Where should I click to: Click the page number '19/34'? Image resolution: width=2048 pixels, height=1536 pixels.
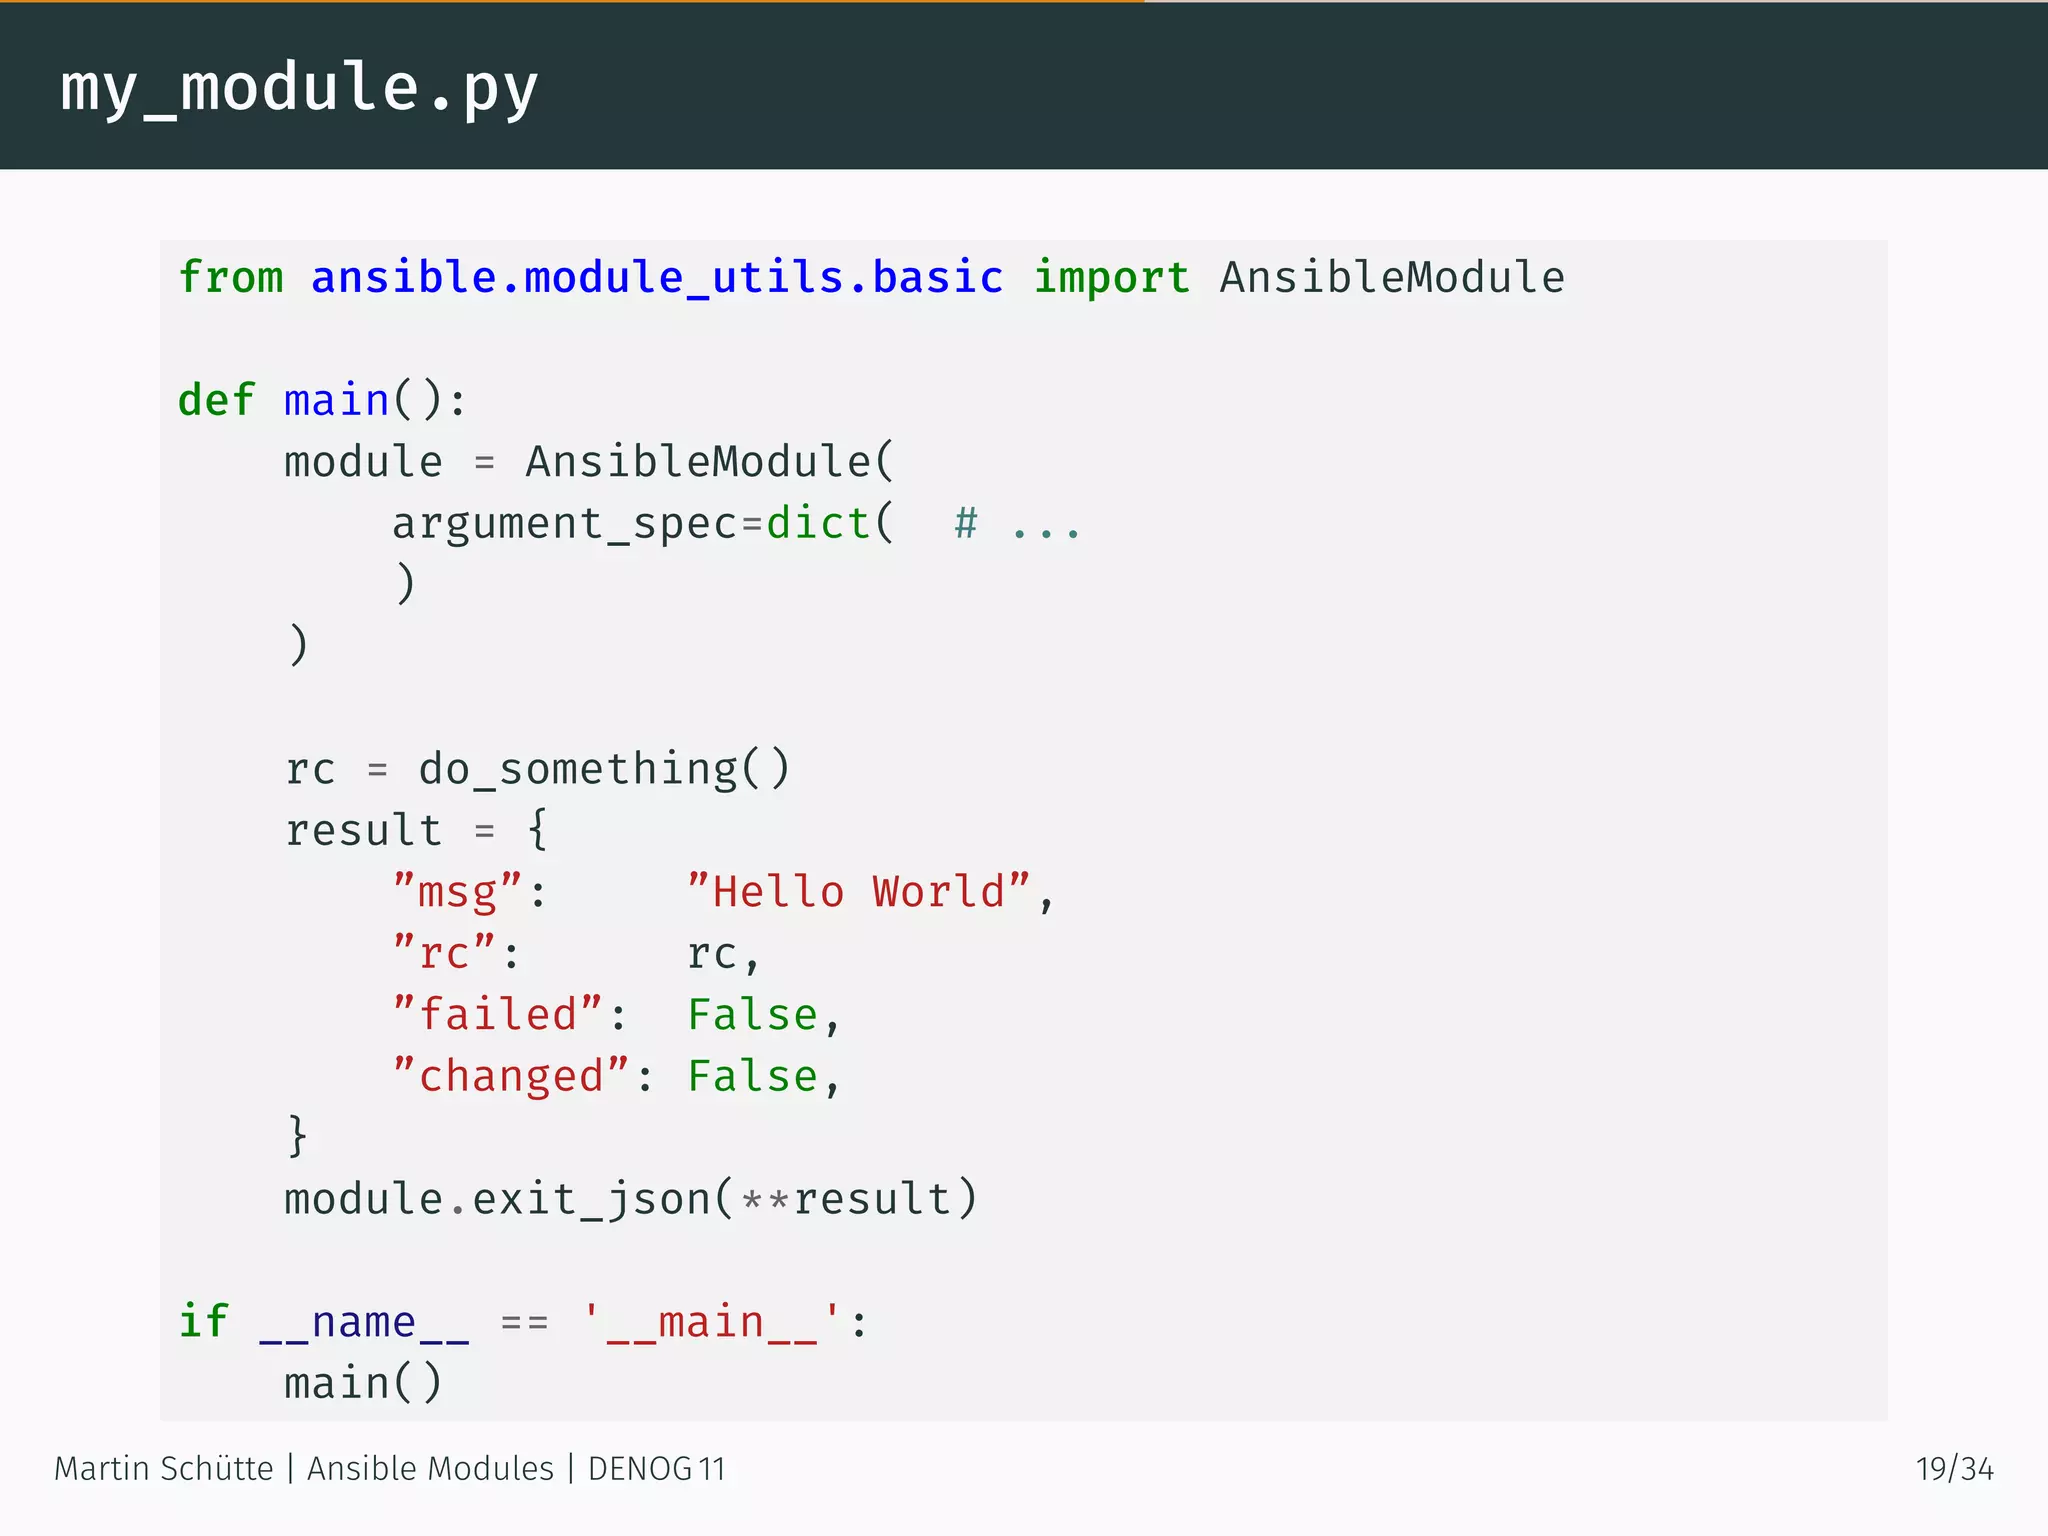(x=1954, y=1469)
